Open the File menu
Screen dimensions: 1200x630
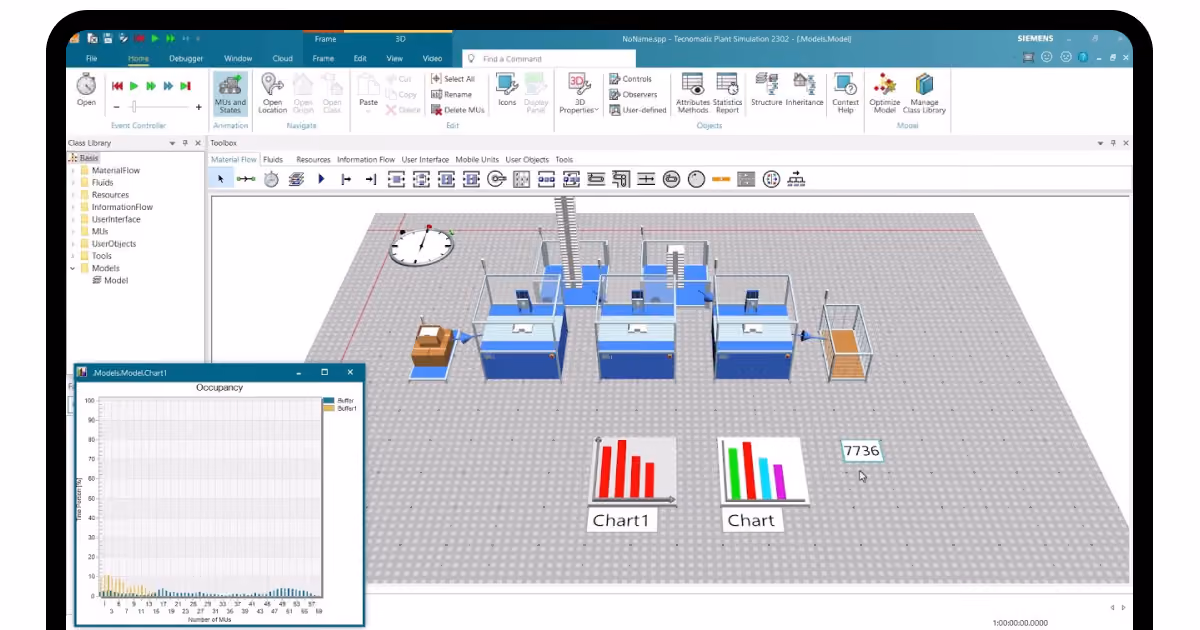coord(91,58)
